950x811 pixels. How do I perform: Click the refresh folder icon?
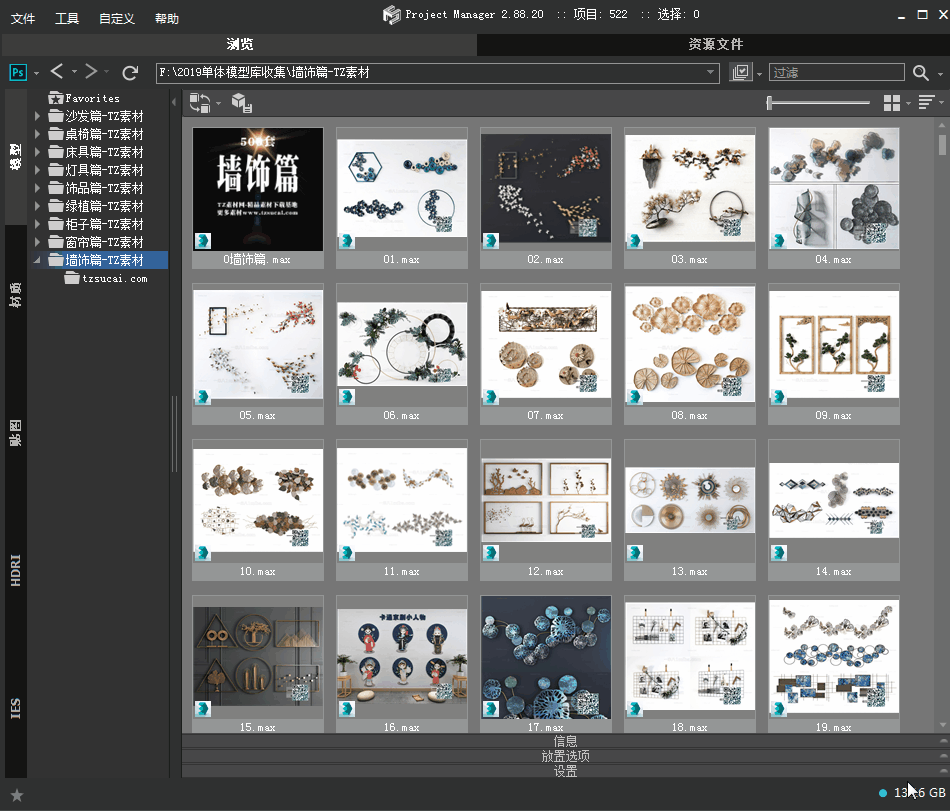click(130, 72)
